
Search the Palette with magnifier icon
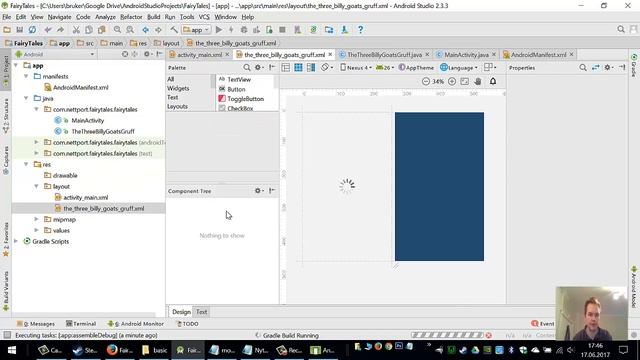[247, 68]
